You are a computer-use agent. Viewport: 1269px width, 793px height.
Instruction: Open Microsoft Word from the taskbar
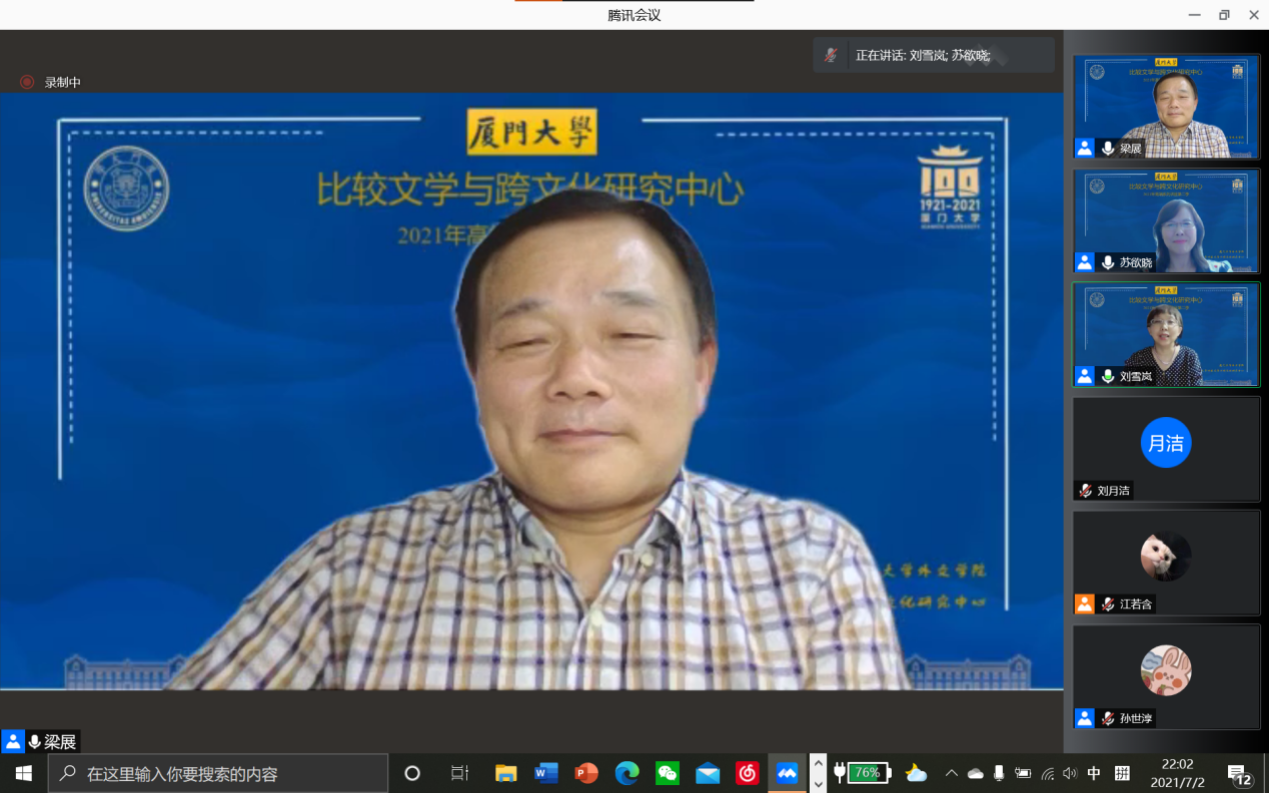tap(546, 773)
